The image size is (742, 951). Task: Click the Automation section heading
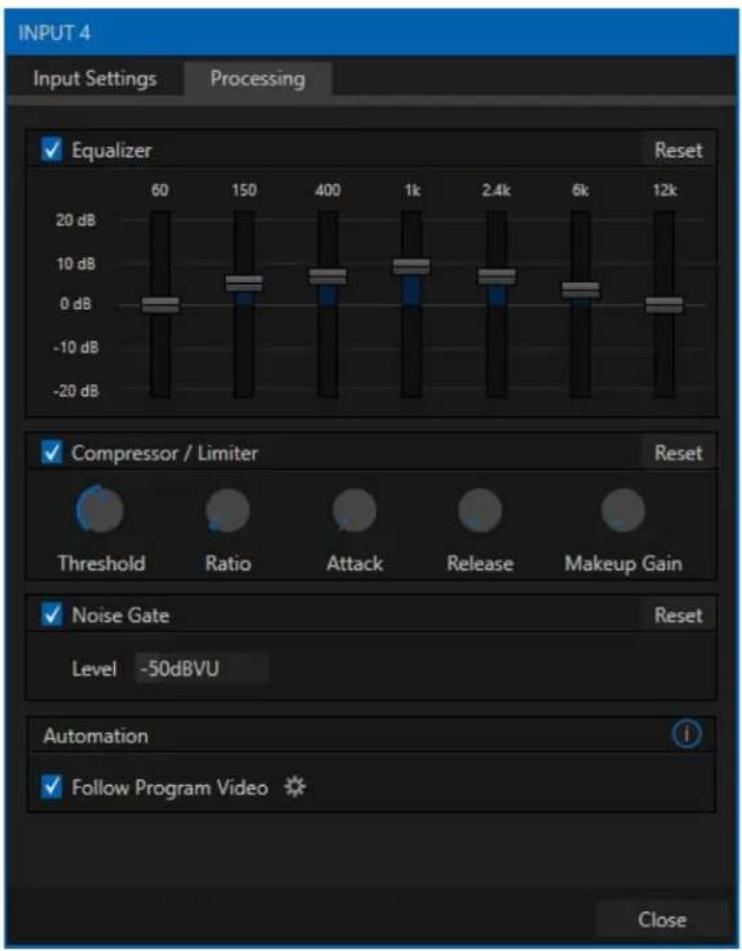tap(96, 736)
